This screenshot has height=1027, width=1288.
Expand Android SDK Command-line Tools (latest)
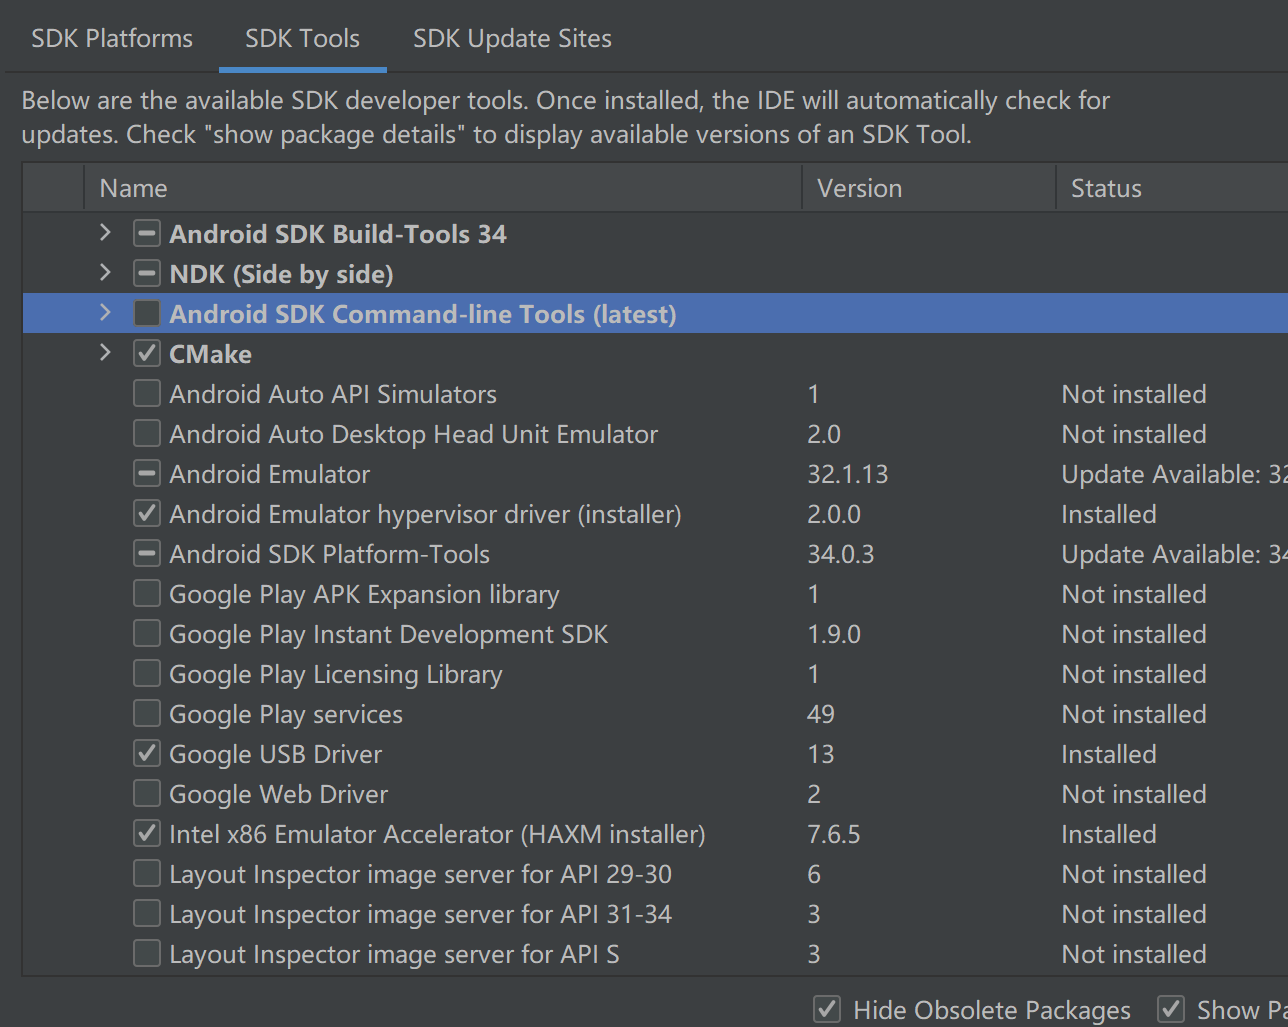tap(104, 313)
